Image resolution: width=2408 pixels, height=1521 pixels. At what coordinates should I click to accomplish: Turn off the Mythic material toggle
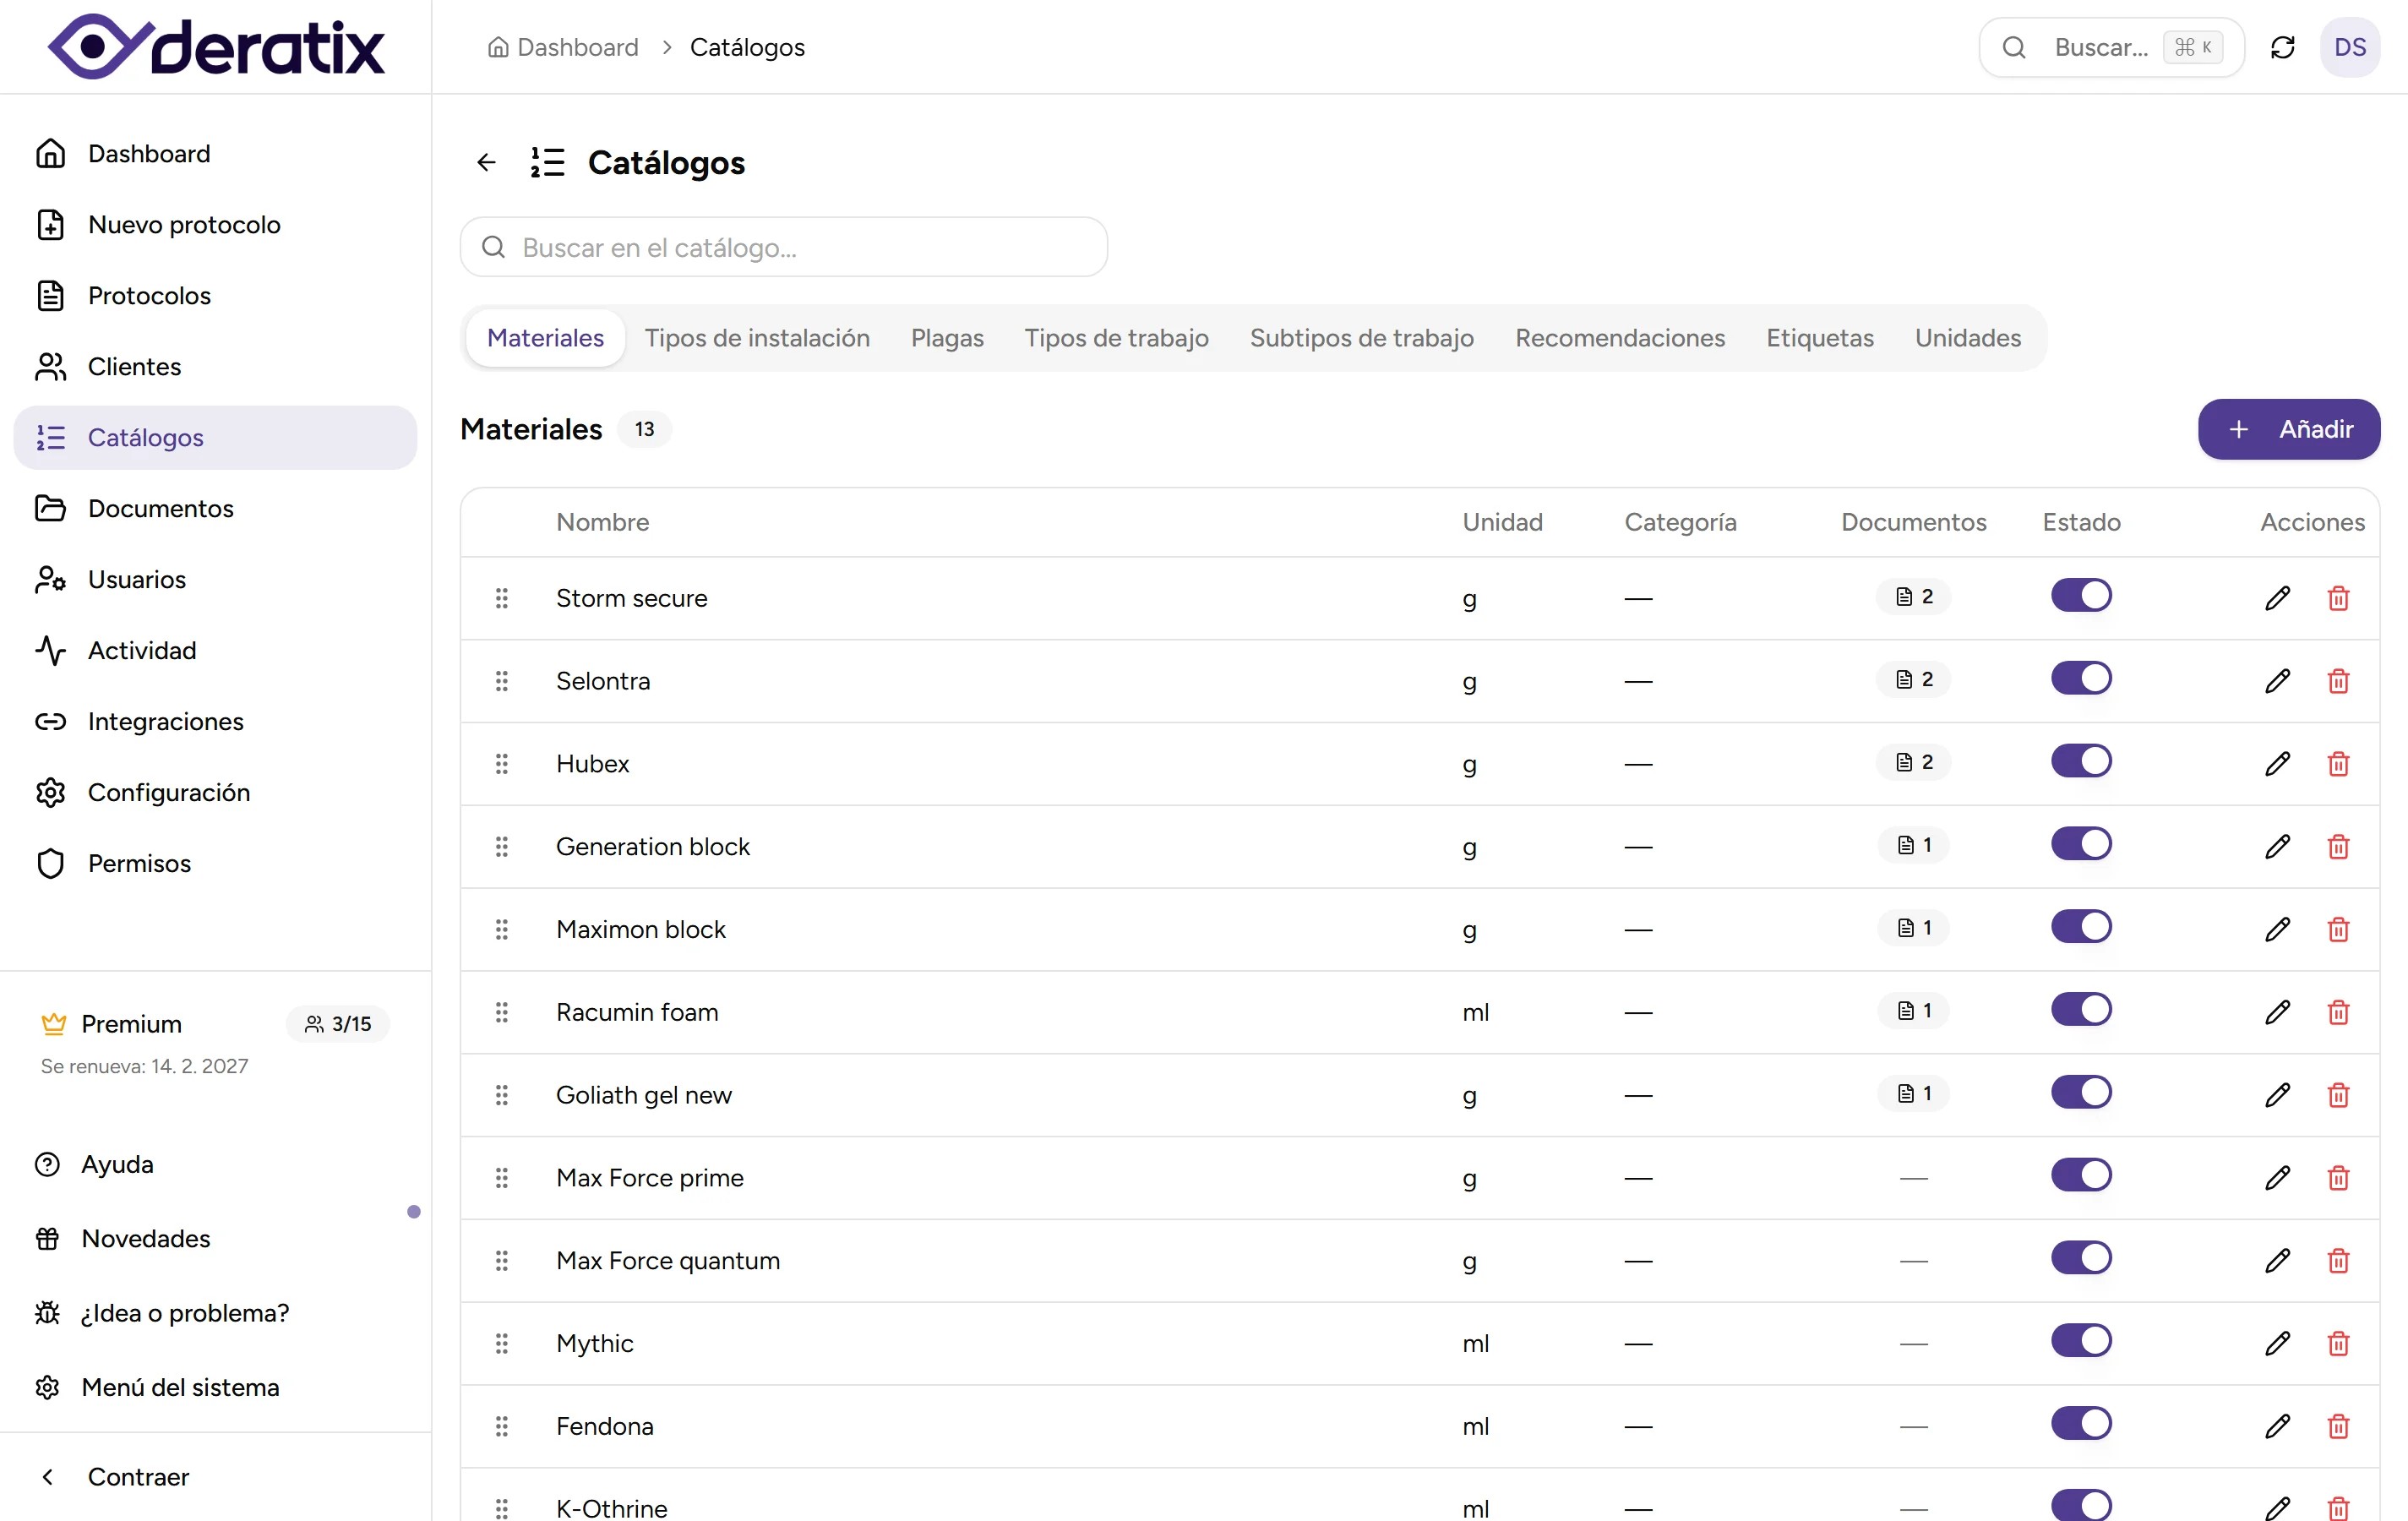pos(2081,1341)
